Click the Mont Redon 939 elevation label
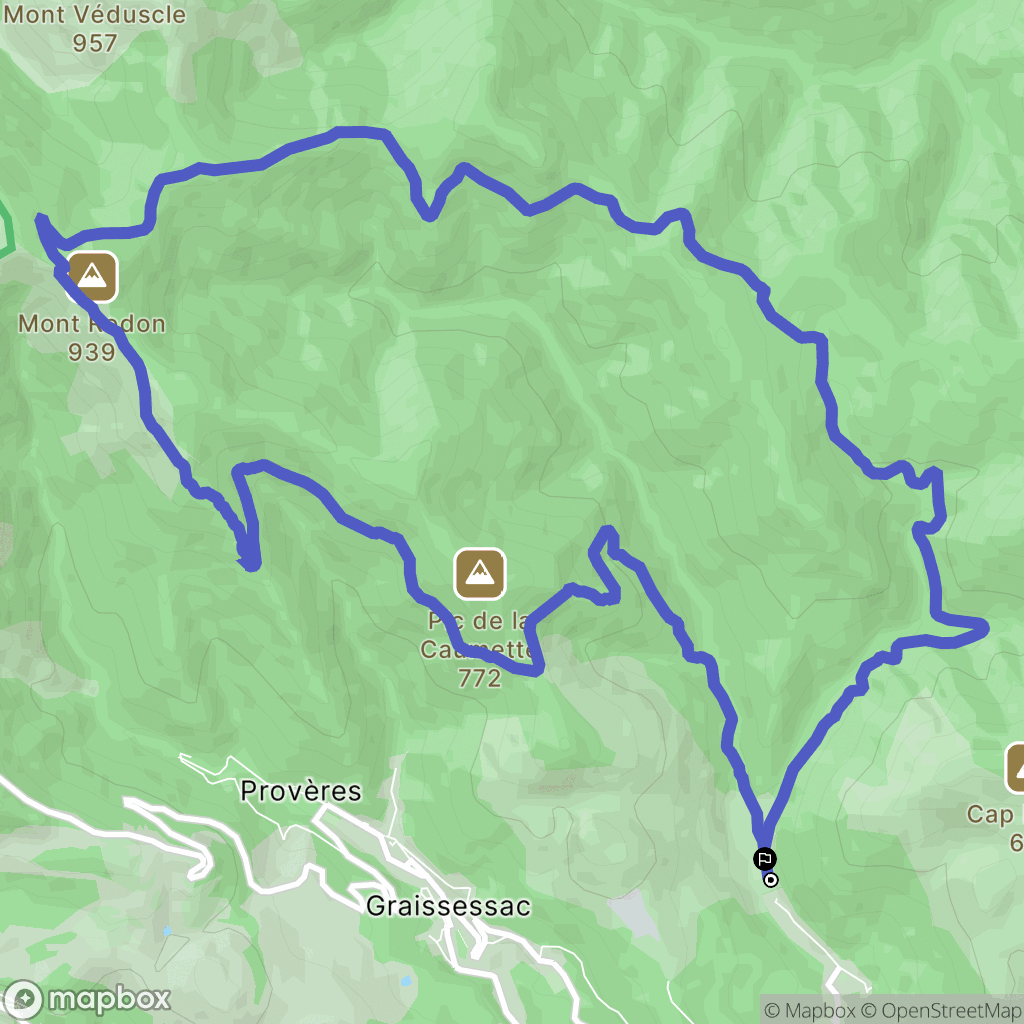 [x=91, y=338]
